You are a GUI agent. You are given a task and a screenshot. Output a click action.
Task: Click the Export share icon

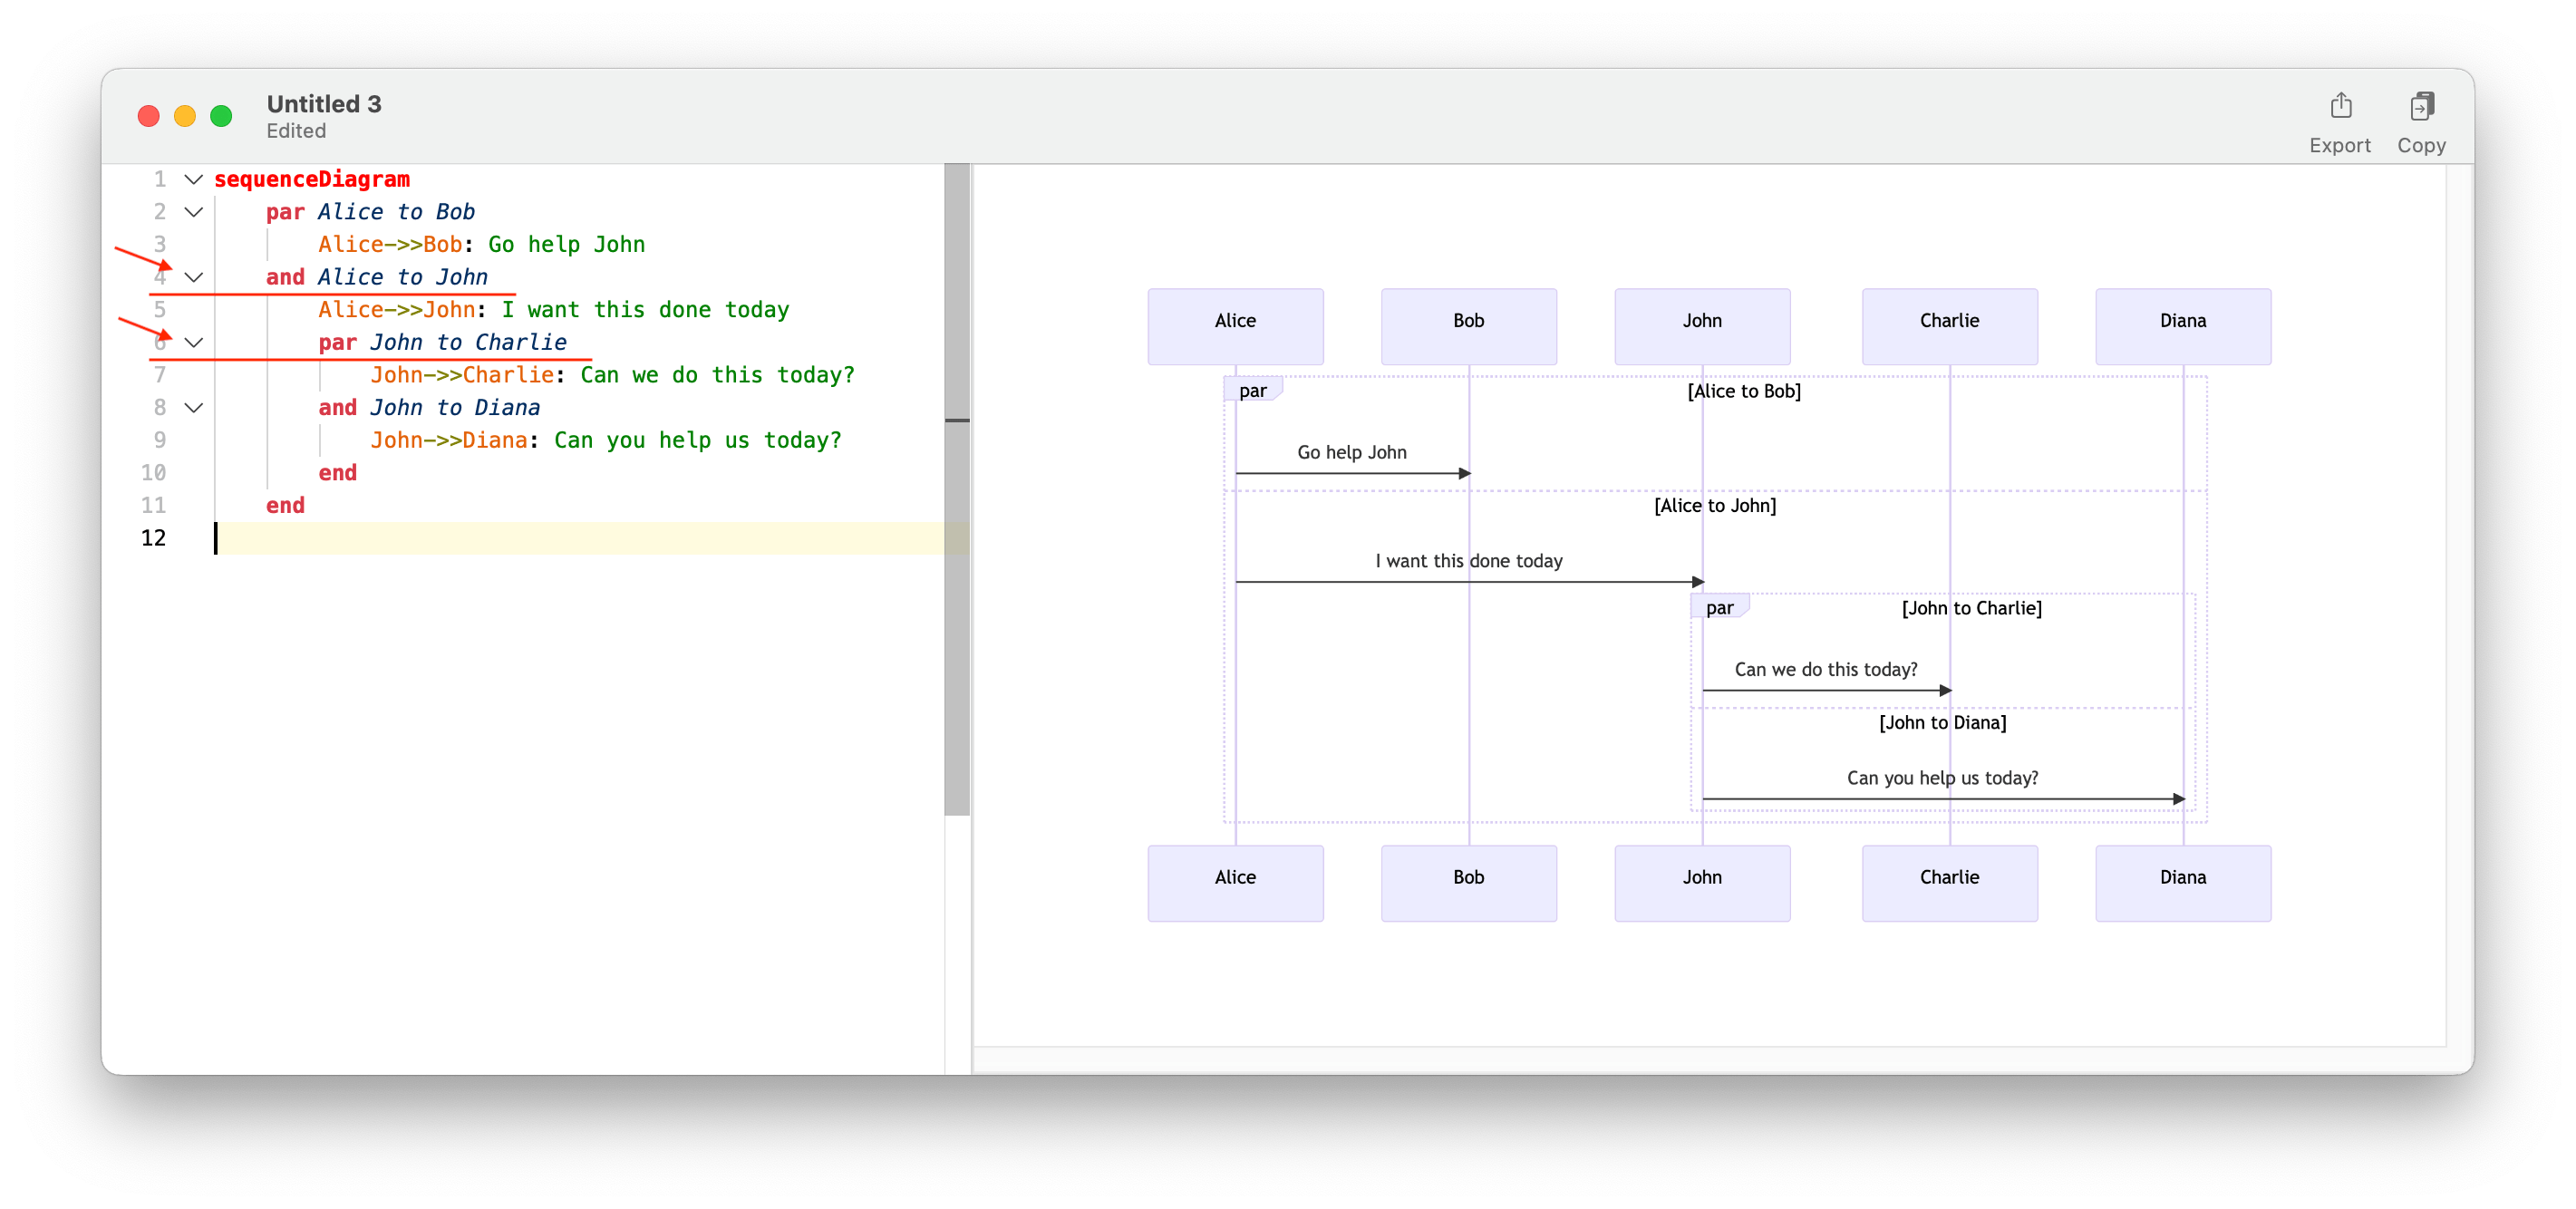pyautogui.click(x=2340, y=106)
